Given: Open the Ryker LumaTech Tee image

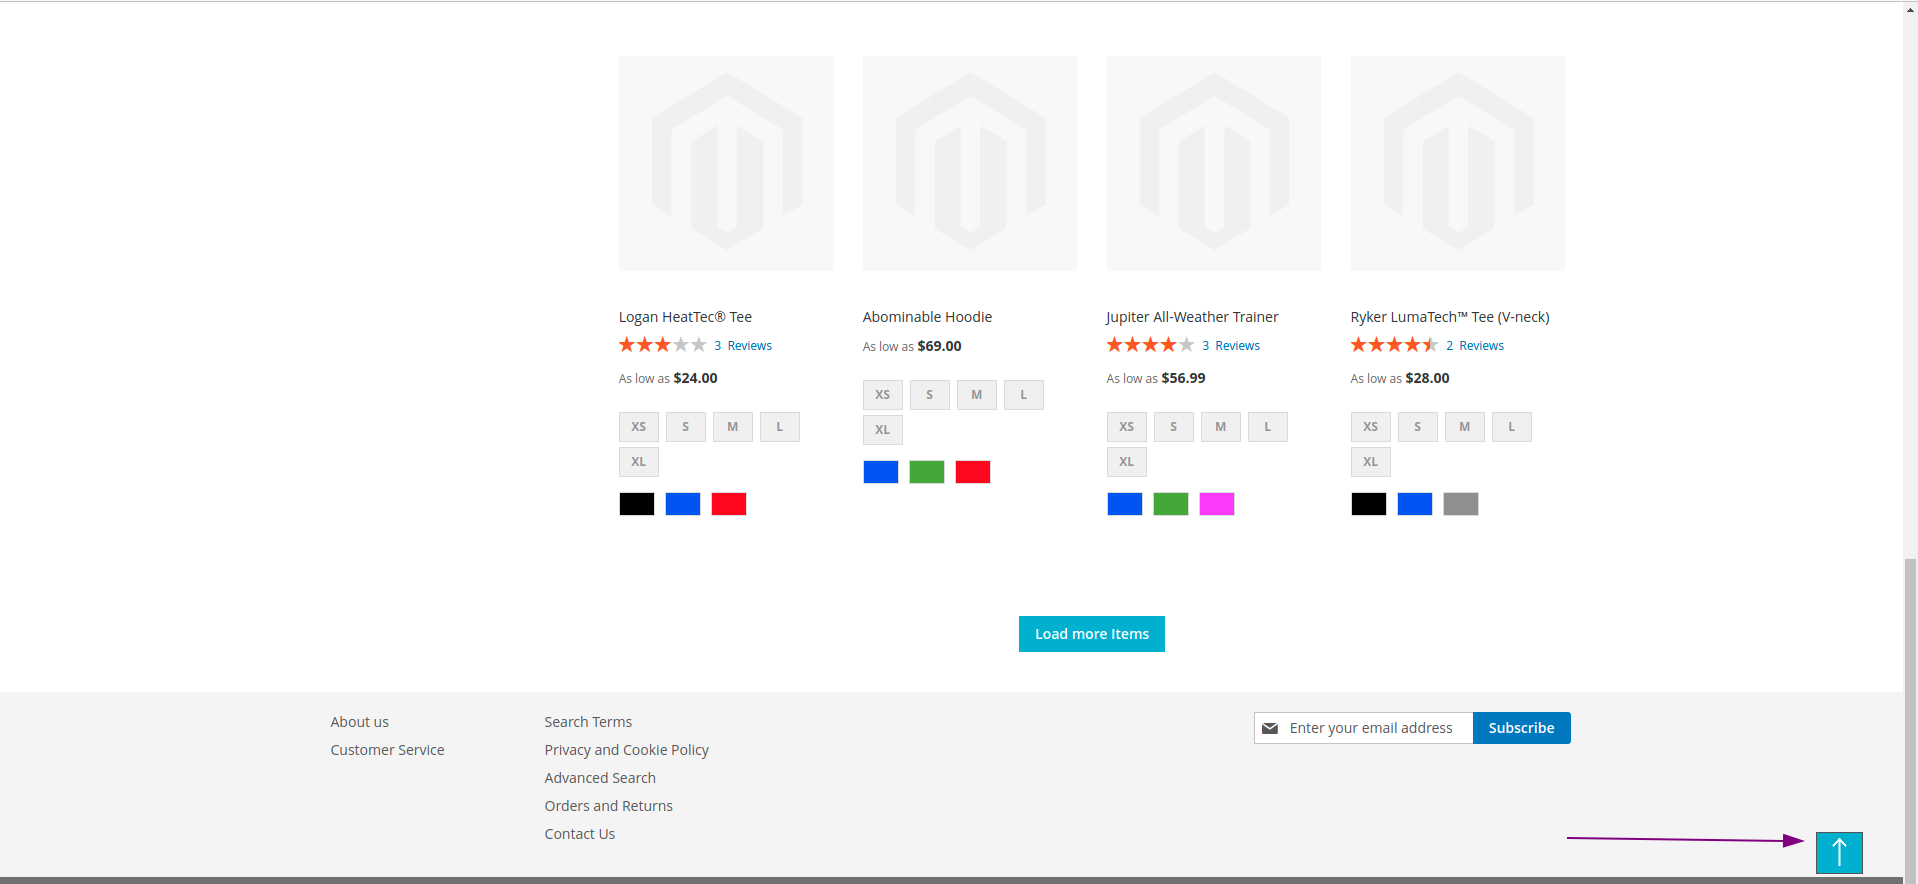Looking at the screenshot, I should click(x=1458, y=163).
